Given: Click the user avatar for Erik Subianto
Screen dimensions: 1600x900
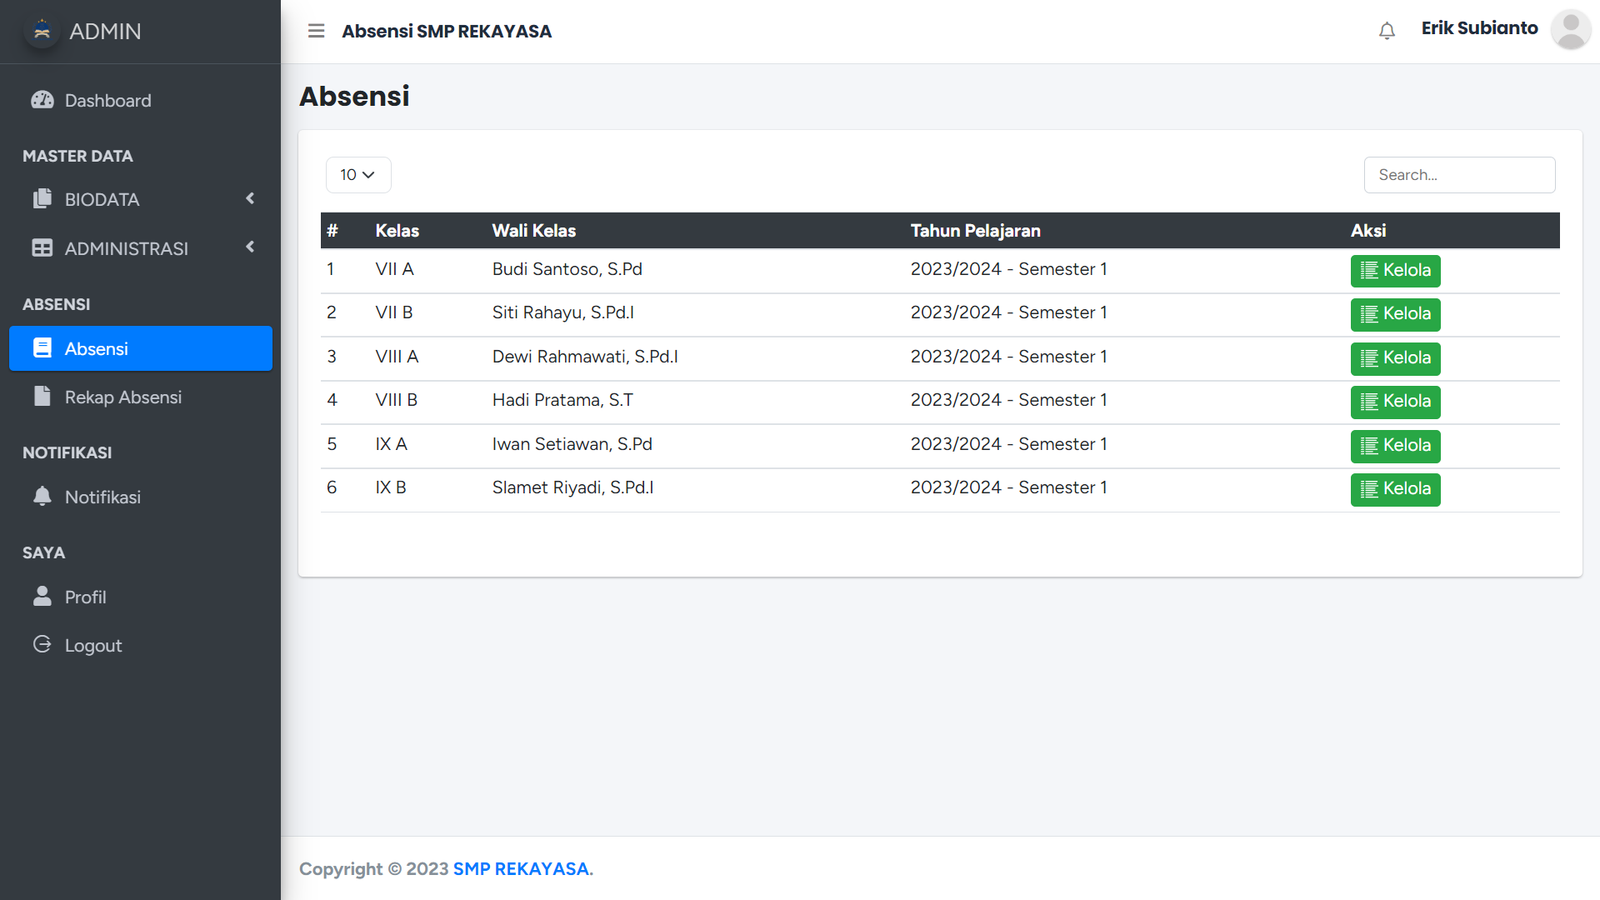Looking at the screenshot, I should pyautogui.click(x=1570, y=30).
